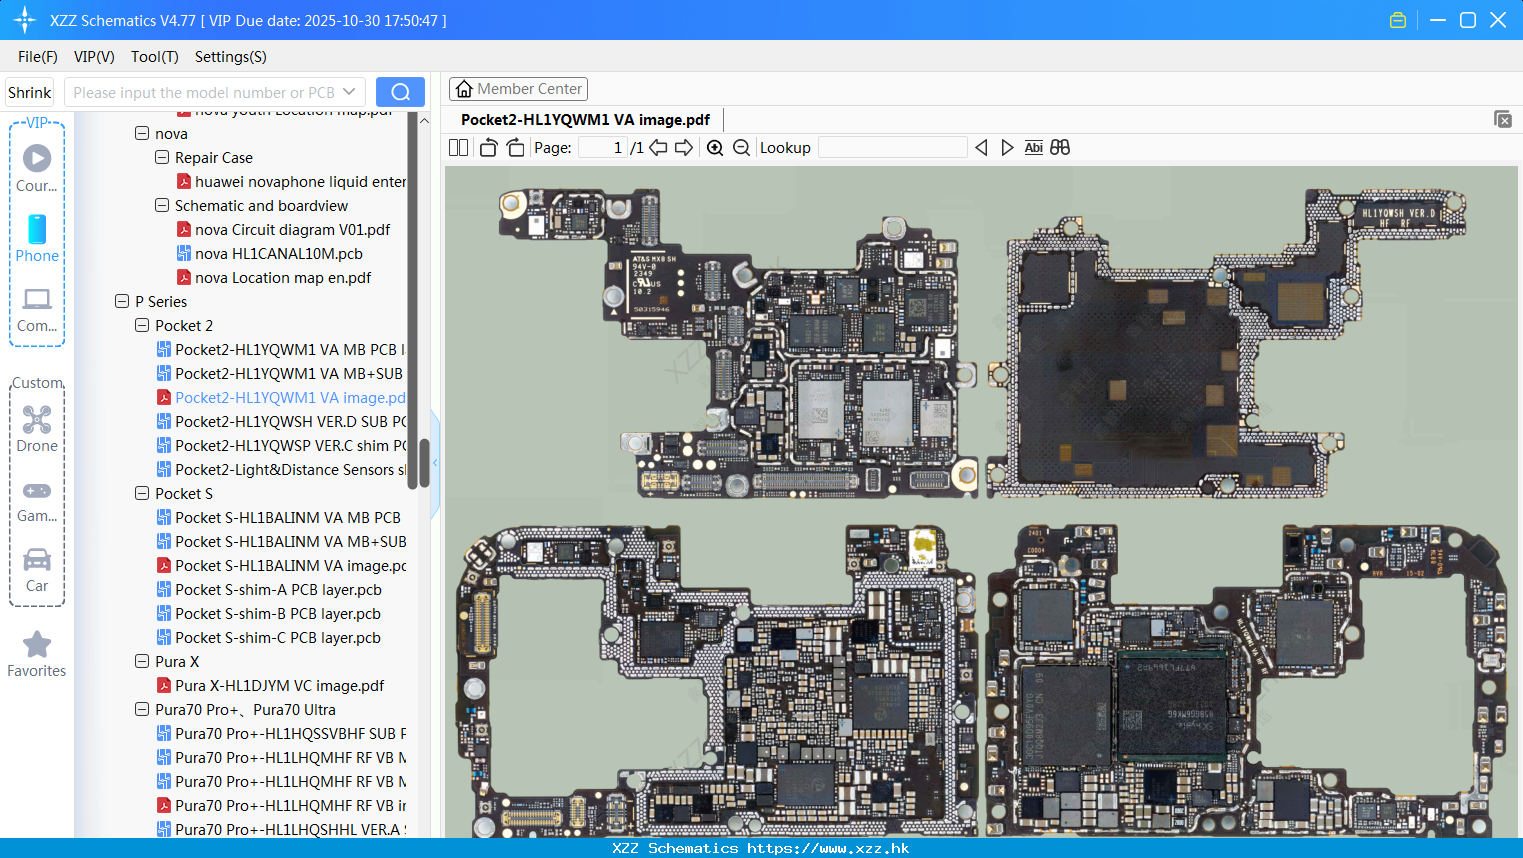1523x858 pixels.
Task: Go to the previous page arrow
Action: point(658,147)
